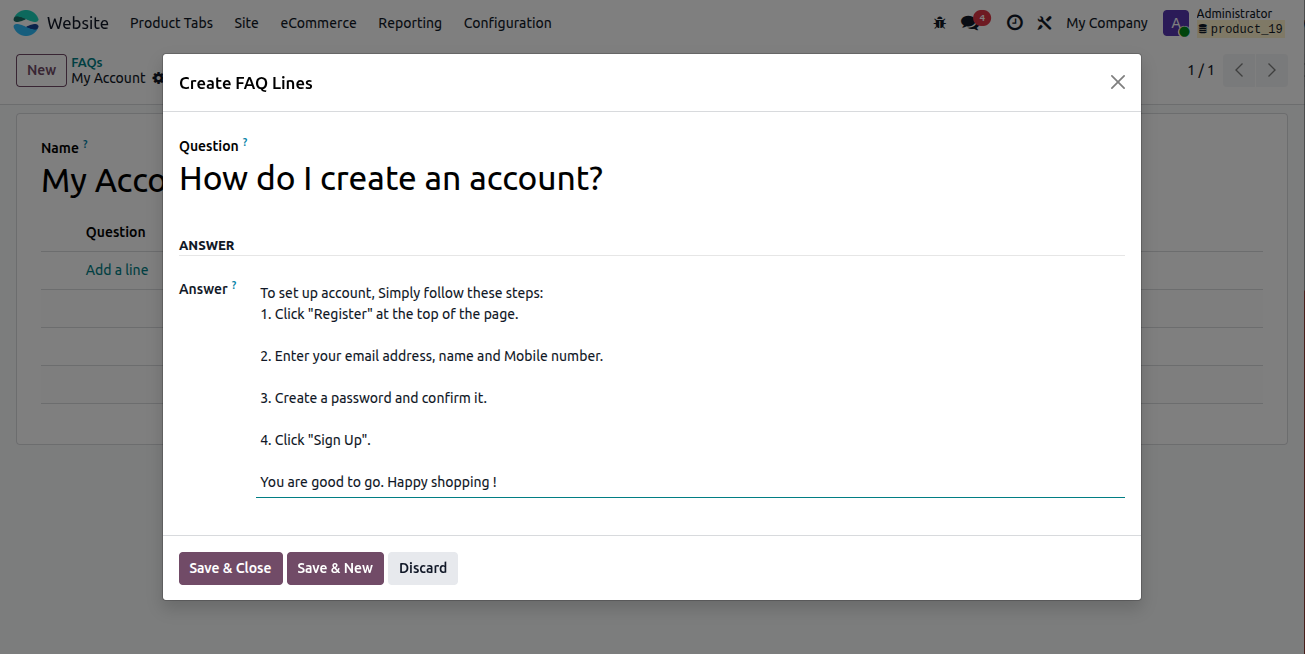The image size is (1305, 654).
Task: Open the debug bug icon menu
Action: coord(939,23)
